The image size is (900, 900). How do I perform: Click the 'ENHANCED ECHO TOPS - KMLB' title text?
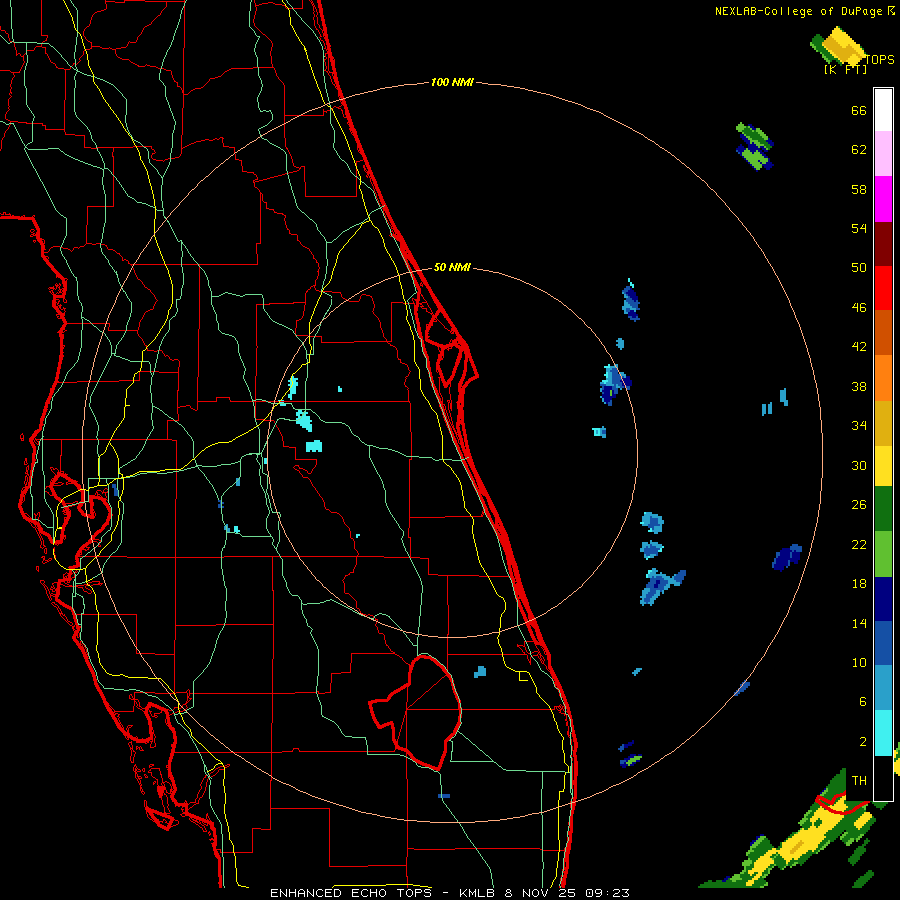(x=382, y=893)
